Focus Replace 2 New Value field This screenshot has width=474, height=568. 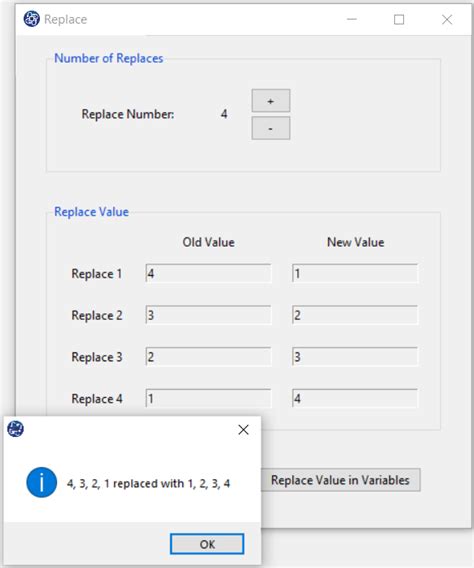coord(355,315)
